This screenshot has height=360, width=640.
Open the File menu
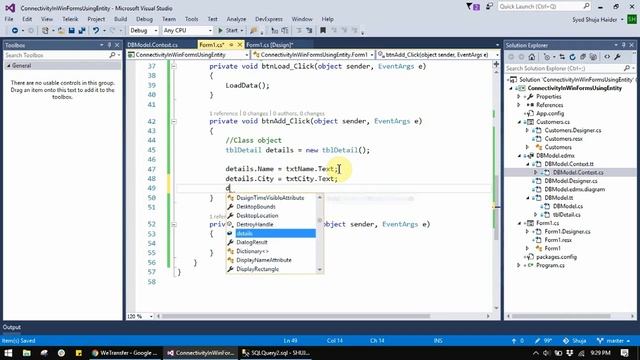(x=9, y=19)
